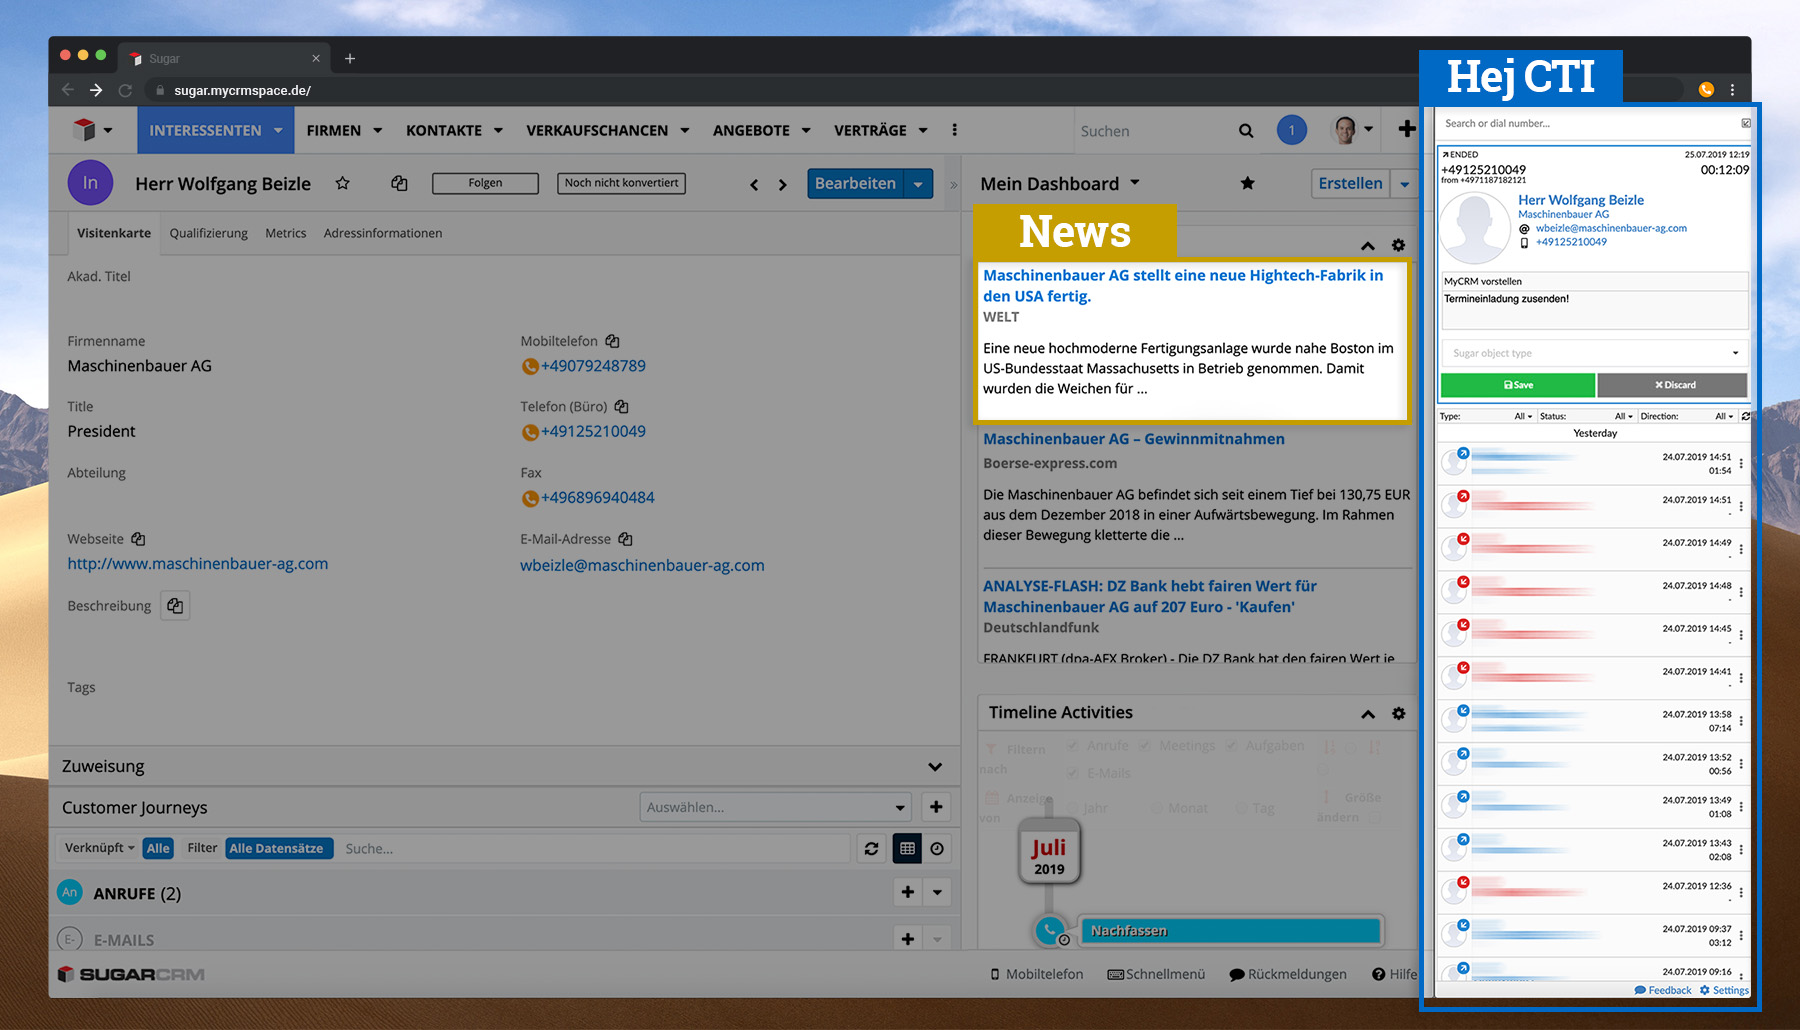Image resolution: width=1800 pixels, height=1030 pixels.
Task: Open the News dashlet settings gear
Action: pos(1398,246)
